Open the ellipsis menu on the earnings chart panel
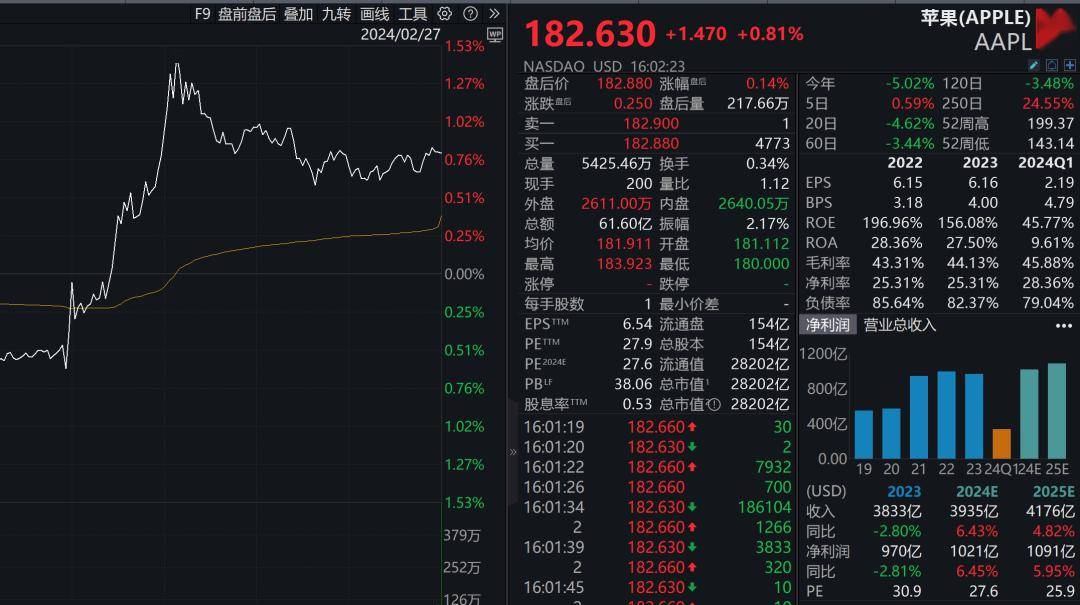Screen dimensions: 1080x605 [1063, 325]
